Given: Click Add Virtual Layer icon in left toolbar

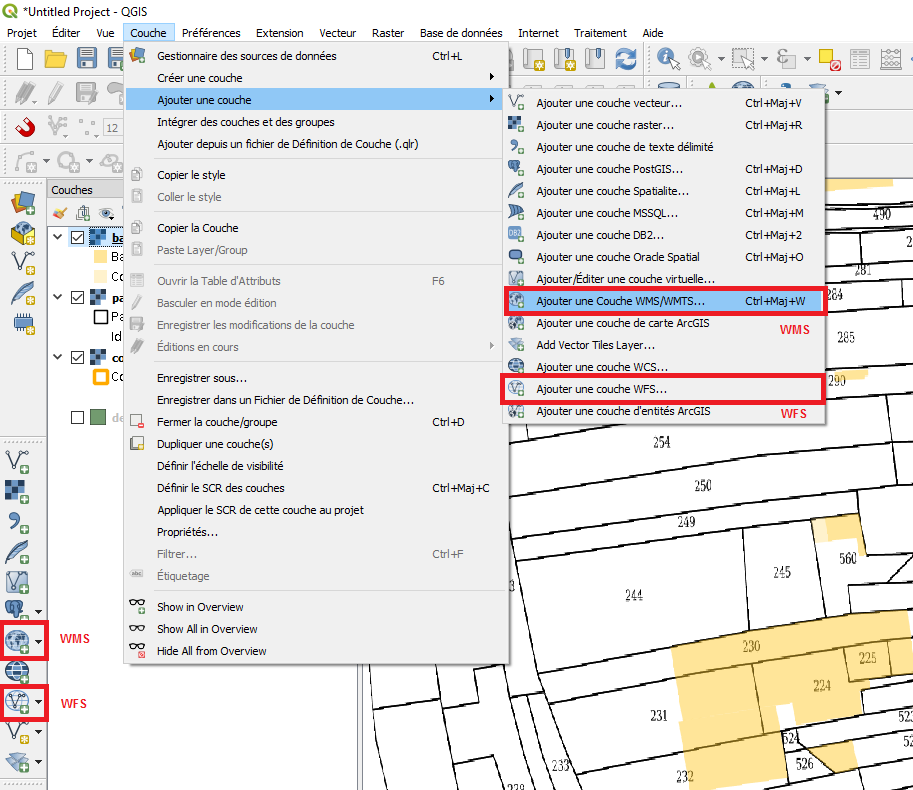Looking at the screenshot, I should pyautogui.click(x=17, y=582).
